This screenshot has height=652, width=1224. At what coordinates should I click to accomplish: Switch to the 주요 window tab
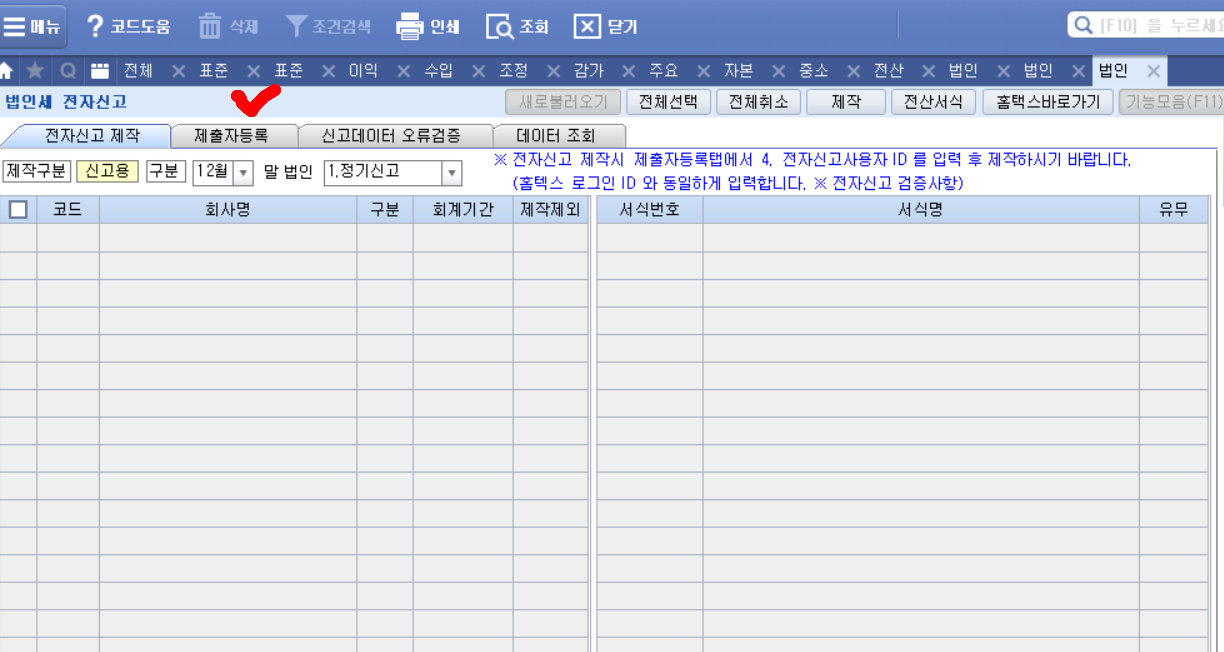coord(663,71)
